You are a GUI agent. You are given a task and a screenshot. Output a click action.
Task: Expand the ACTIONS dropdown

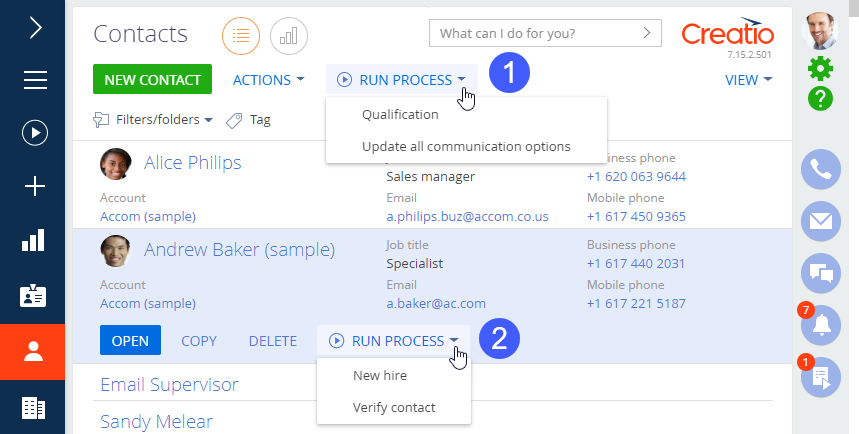coord(268,80)
